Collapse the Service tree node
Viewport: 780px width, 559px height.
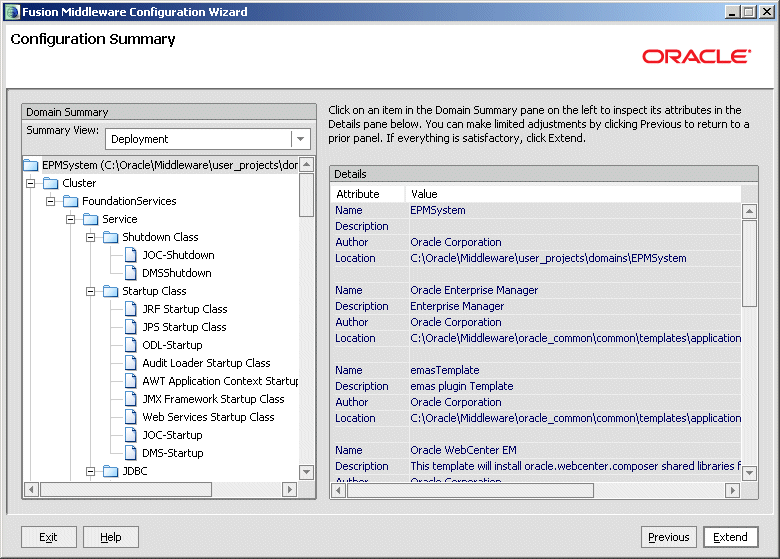click(70, 219)
